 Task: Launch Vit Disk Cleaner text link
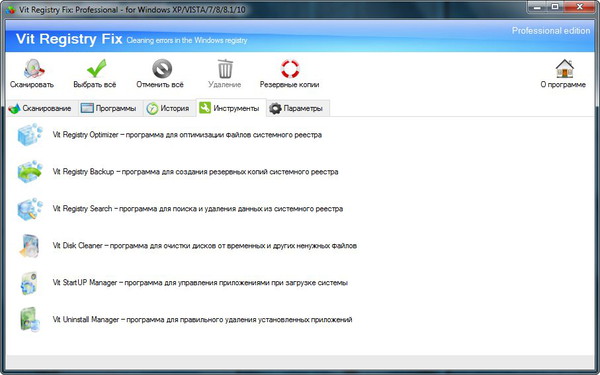(x=205, y=246)
